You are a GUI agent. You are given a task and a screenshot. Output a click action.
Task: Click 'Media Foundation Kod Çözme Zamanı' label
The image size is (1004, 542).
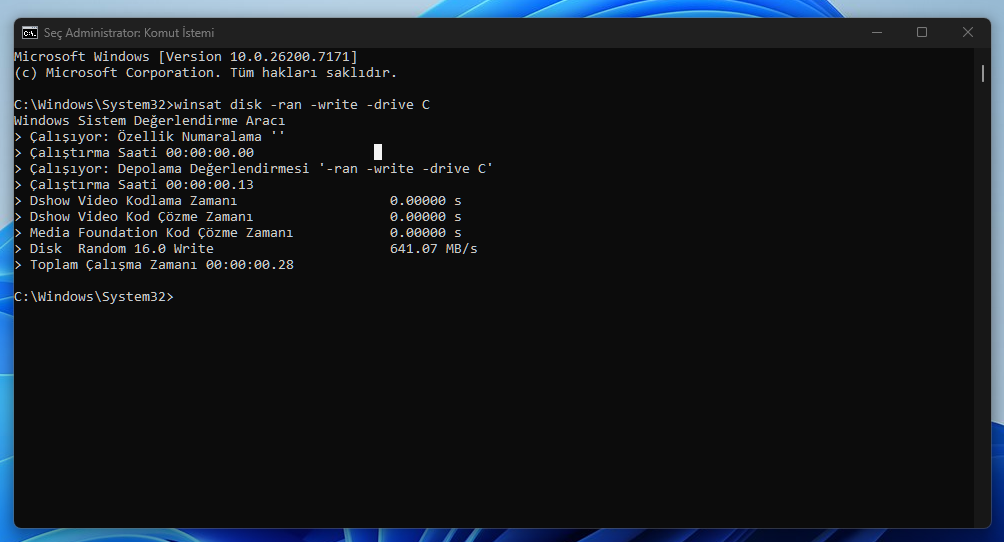[161, 233]
